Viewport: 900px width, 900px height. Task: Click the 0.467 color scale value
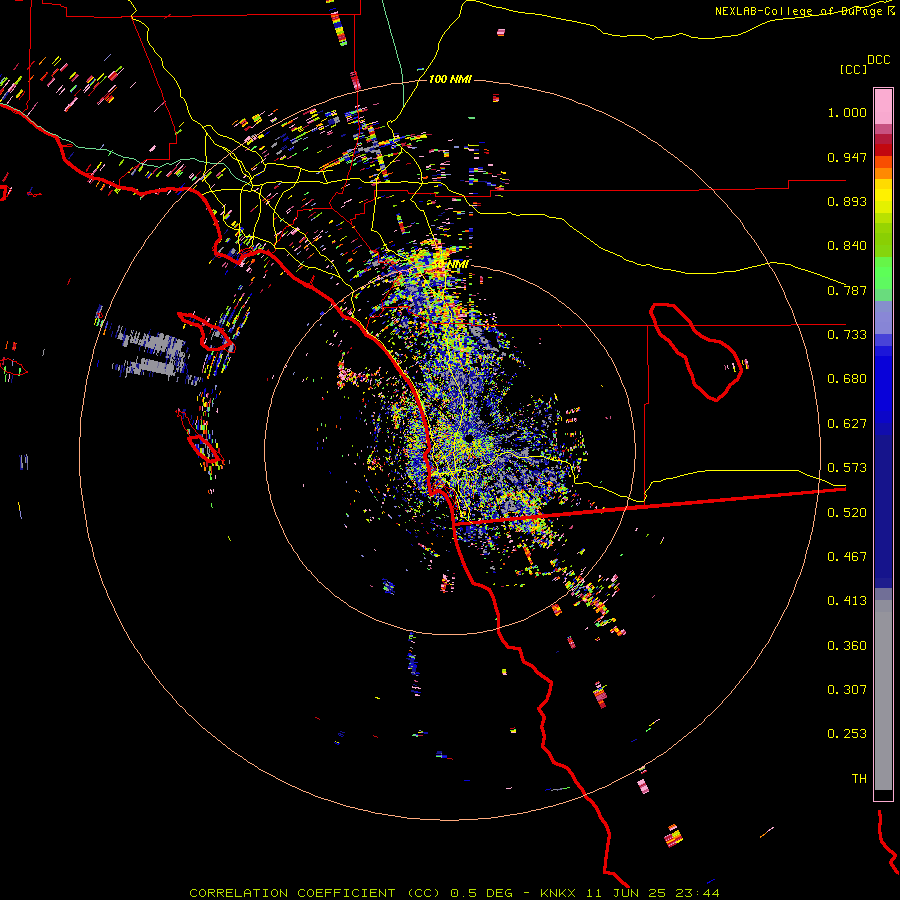click(x=847, y=557)
